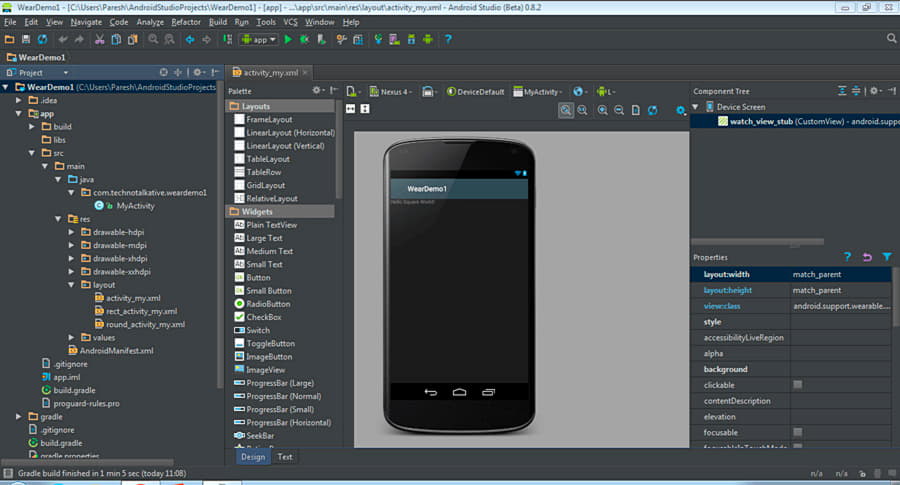900x485 pixels.
Task: Click the green Run app button
Action: click(287, 40)
